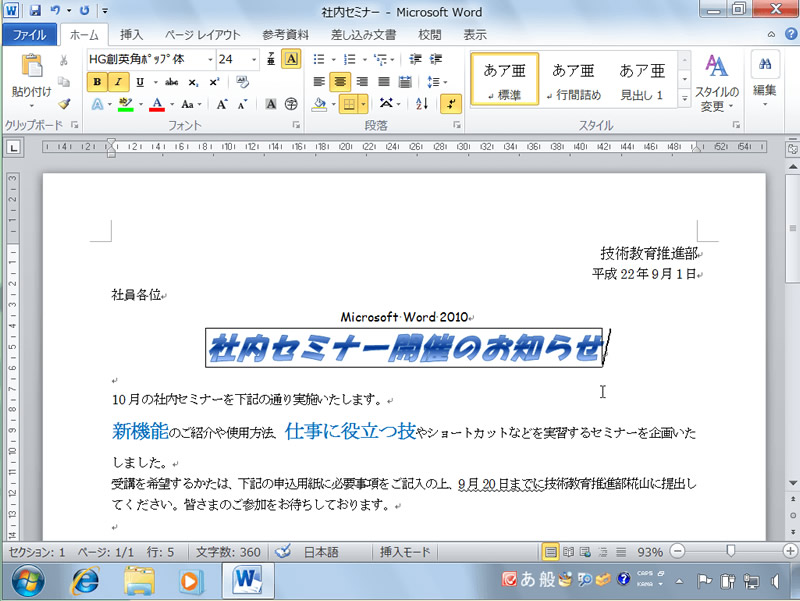
Task: Click the Sort icon
Action: [x=422, y=104]
